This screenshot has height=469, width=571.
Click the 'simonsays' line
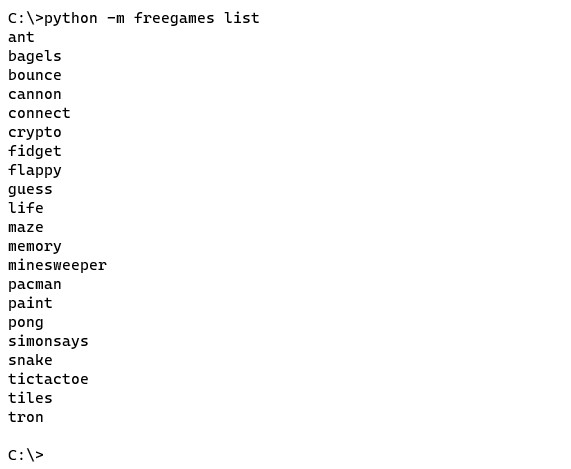(x=48, y=342)
